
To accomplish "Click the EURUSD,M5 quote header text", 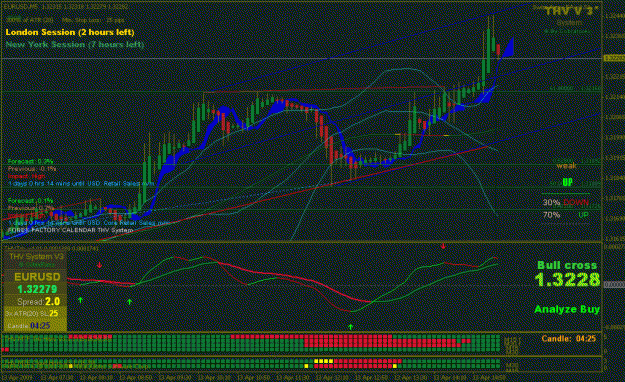I will [x=66, y=7].
